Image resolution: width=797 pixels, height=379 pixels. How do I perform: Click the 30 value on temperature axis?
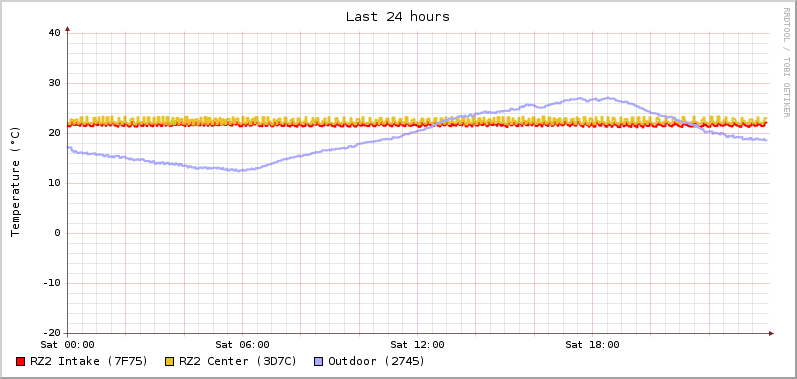[x=54, y=83]
